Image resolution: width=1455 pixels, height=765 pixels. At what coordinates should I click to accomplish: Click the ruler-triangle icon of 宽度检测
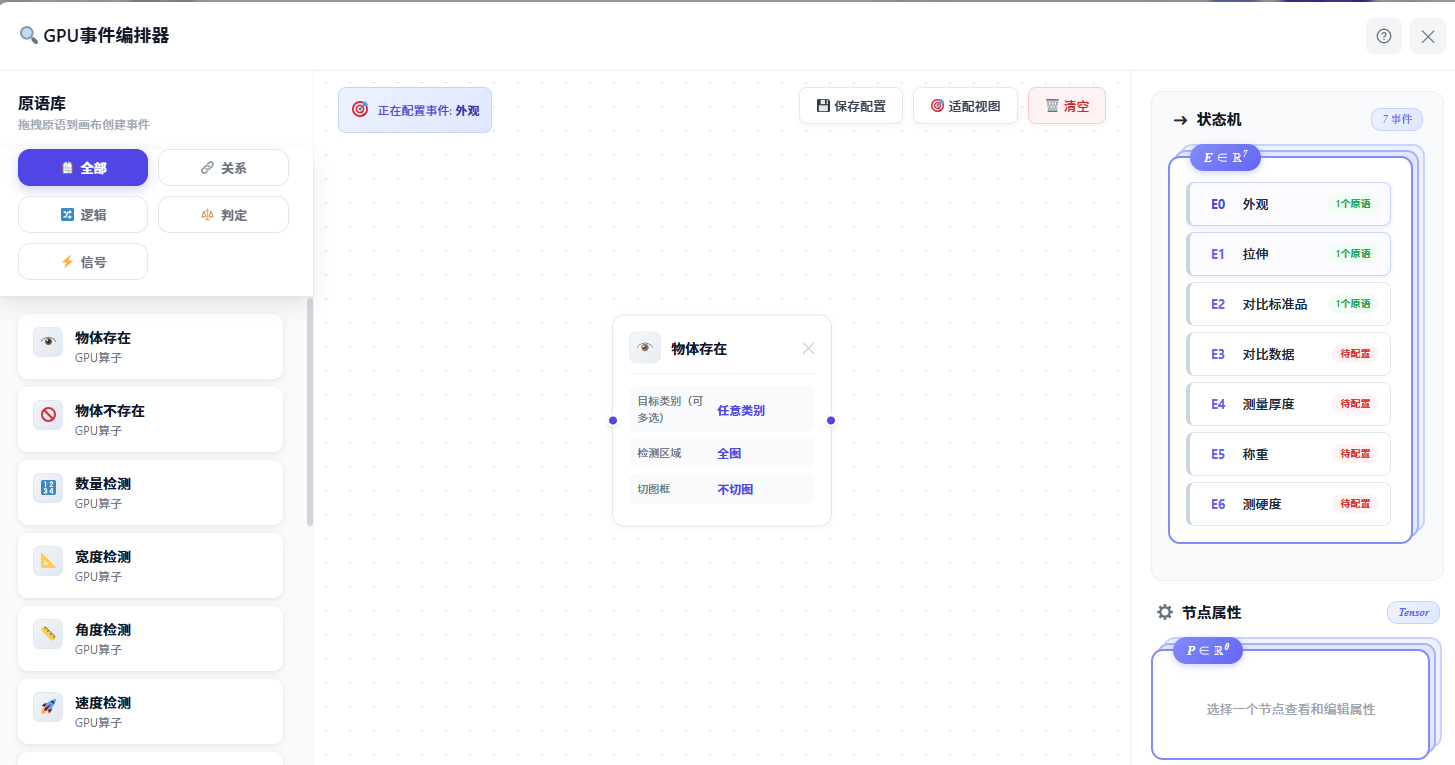click(x=48, y=561)
